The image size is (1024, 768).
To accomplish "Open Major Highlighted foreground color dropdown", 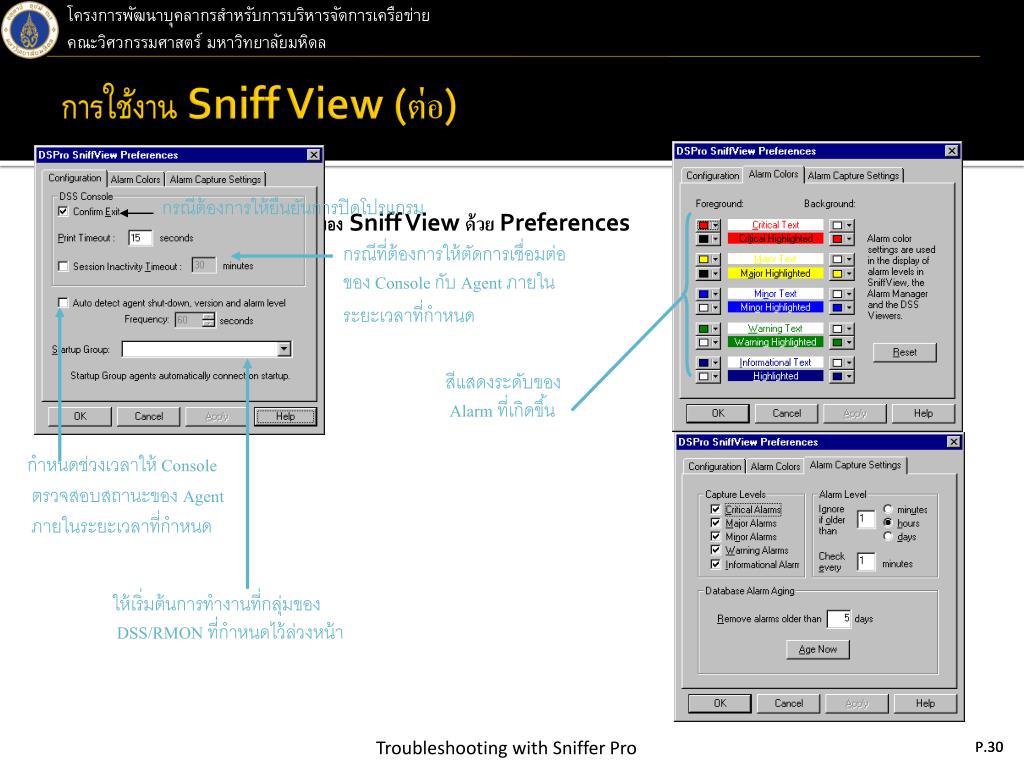I will 716,274.
